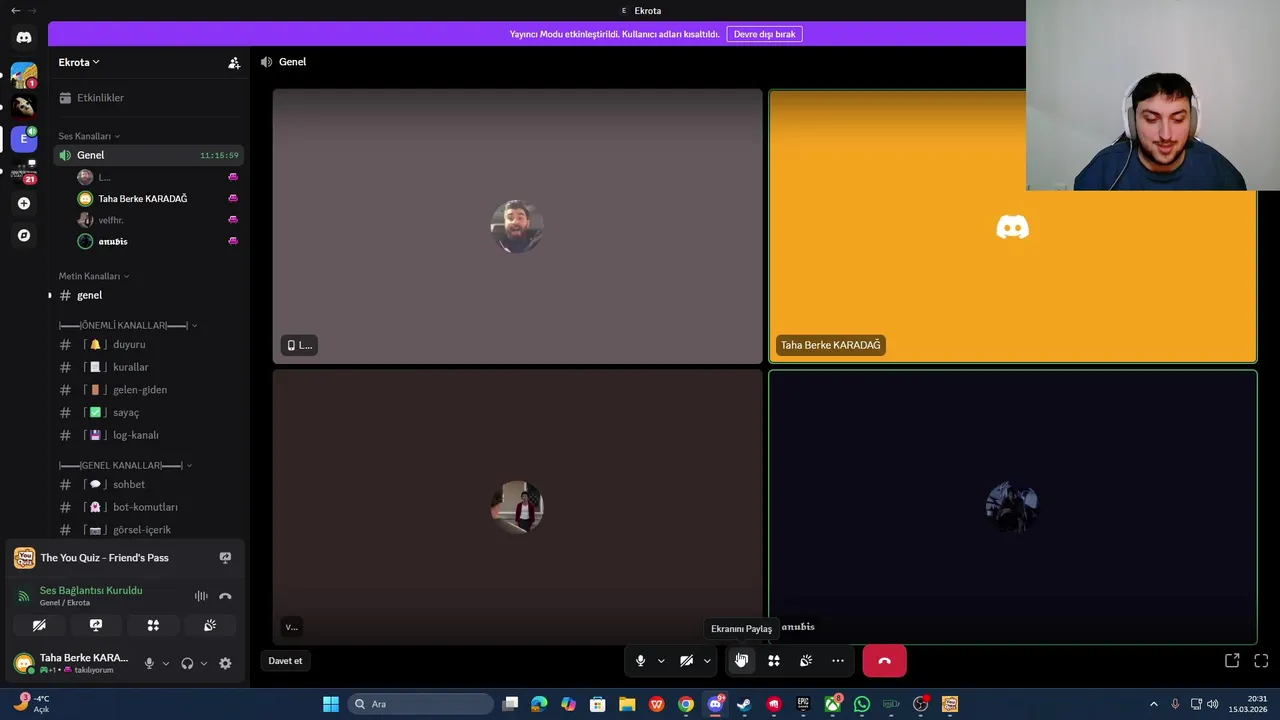Open microphone options arrow in call controls
Image resolution: width=1280 pixels, height=720 pixels.
(x=661, y=661)
